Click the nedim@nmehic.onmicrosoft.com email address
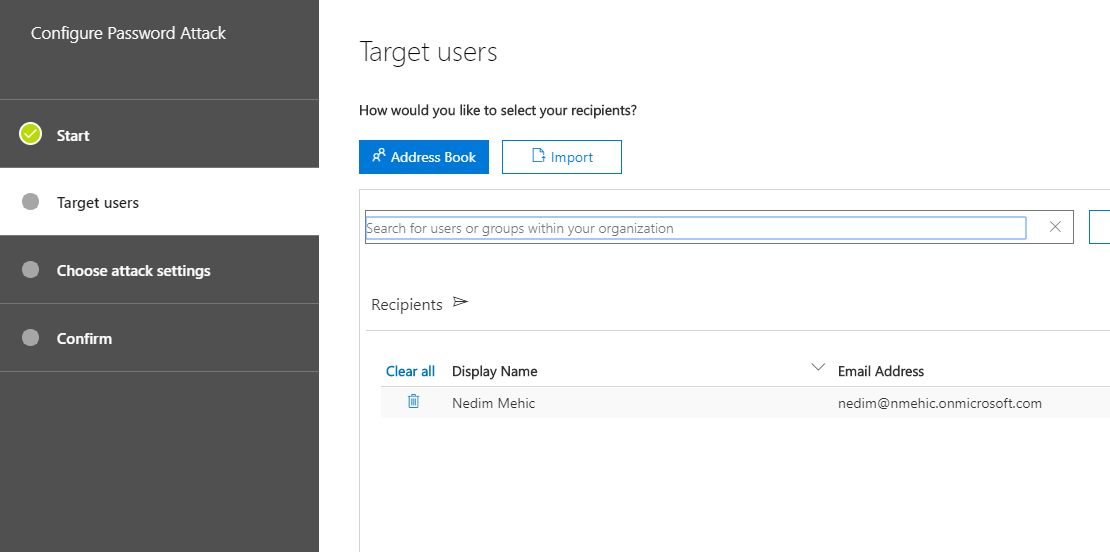The width and height of the screenshot is (1110, 552). point(939,403)
